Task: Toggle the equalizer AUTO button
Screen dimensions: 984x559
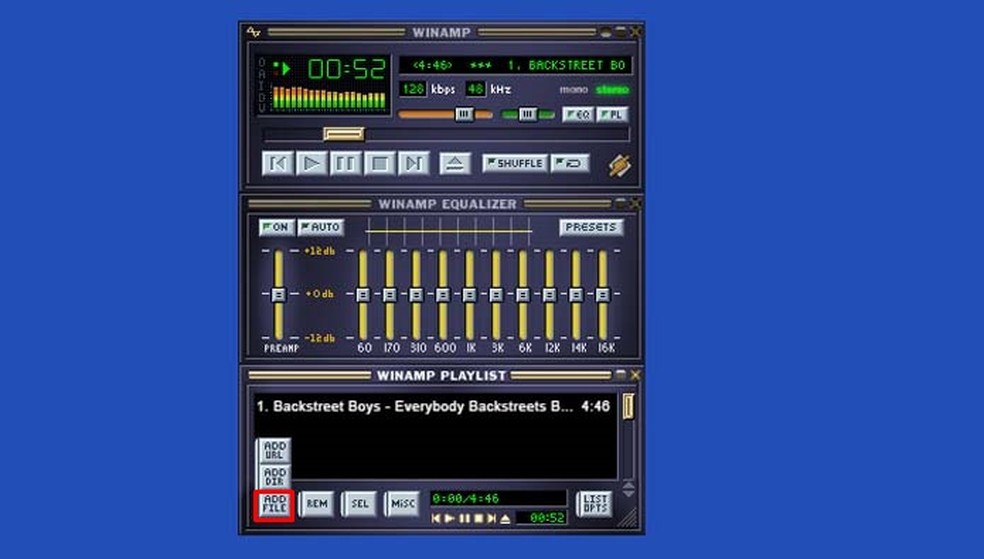Action: point(321,227)
